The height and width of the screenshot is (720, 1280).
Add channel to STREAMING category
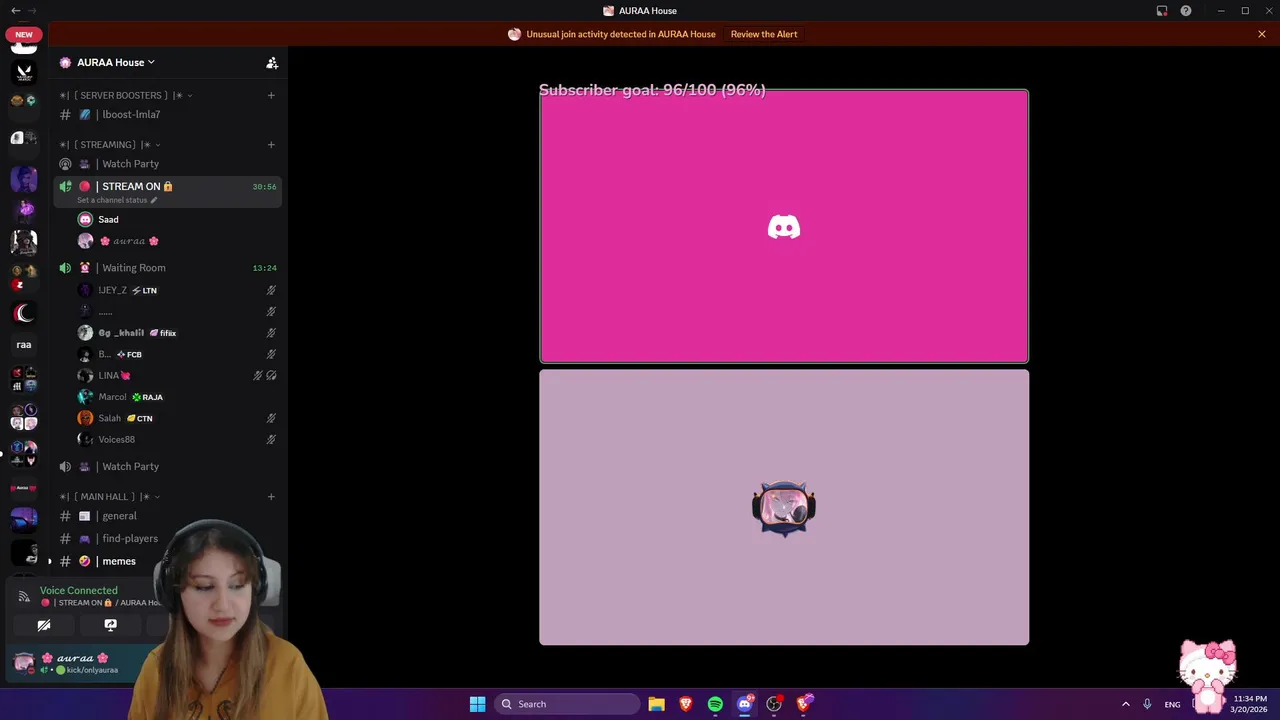tap(271, 145)
